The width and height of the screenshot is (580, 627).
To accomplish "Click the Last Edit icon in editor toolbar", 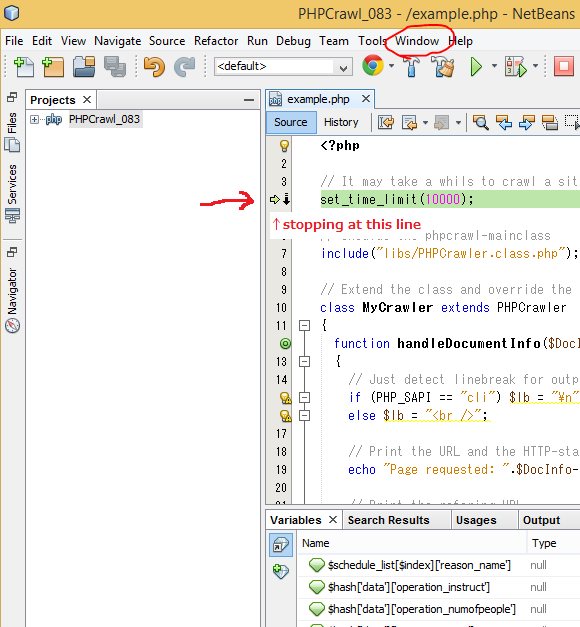I will point(386,122).
